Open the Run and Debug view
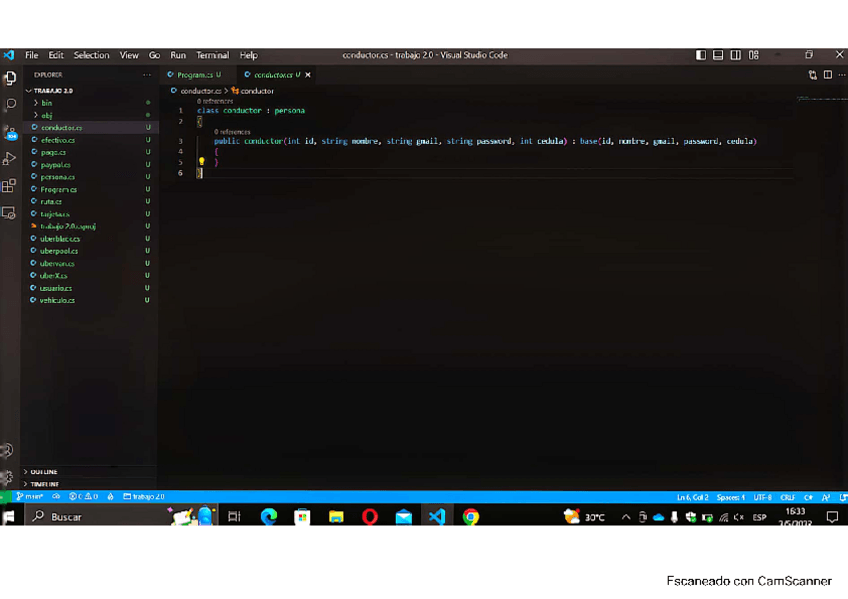This screenshot has width=848, height=599. tap(9, 158)
